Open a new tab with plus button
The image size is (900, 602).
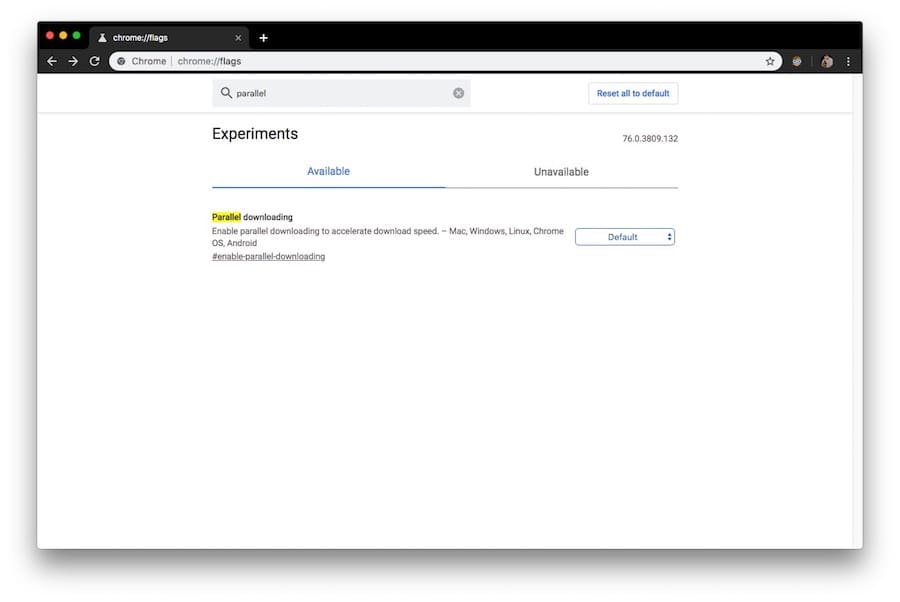(x=264, y=38)
